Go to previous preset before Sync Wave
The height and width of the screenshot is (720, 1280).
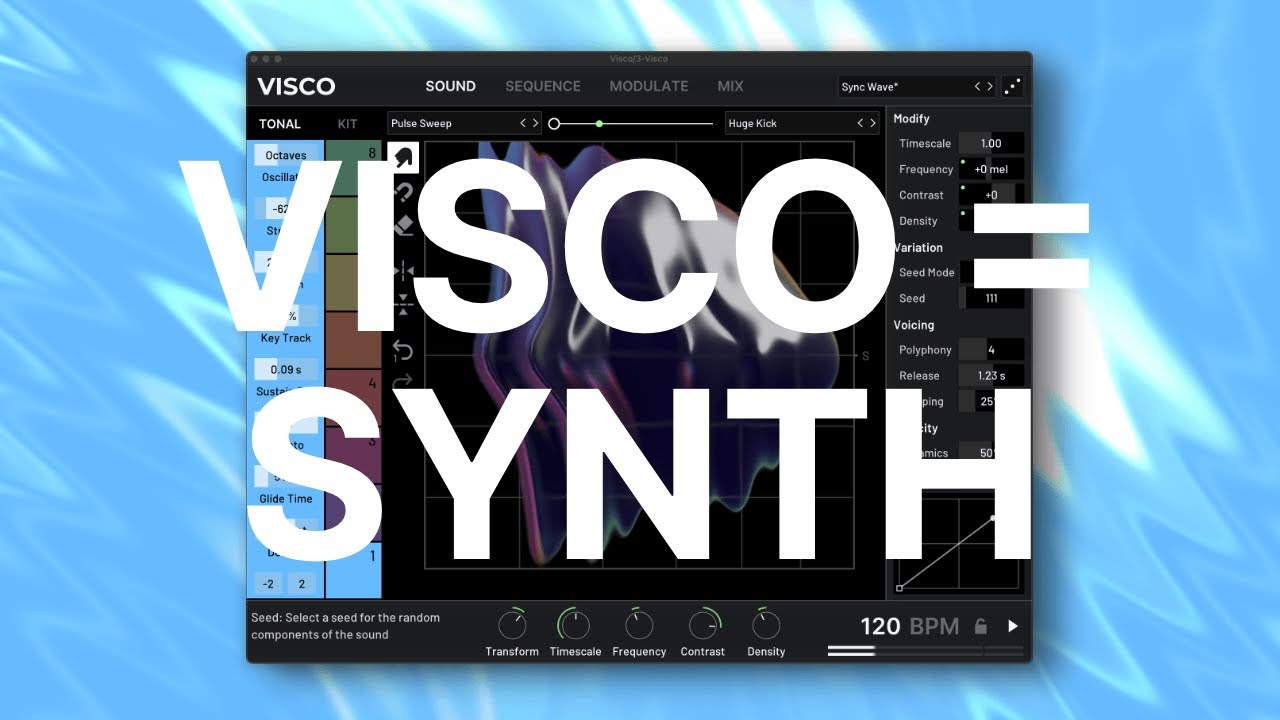[978, 87]
